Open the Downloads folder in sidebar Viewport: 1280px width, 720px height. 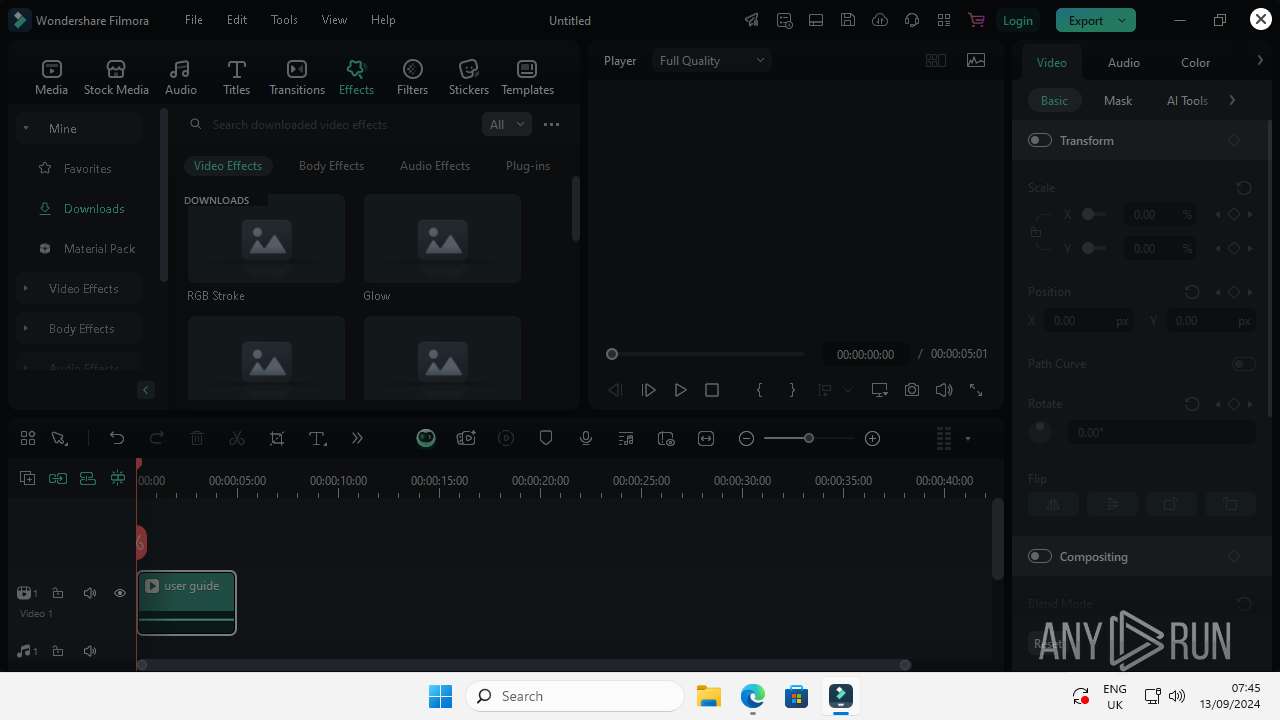(x=94, y=208)
